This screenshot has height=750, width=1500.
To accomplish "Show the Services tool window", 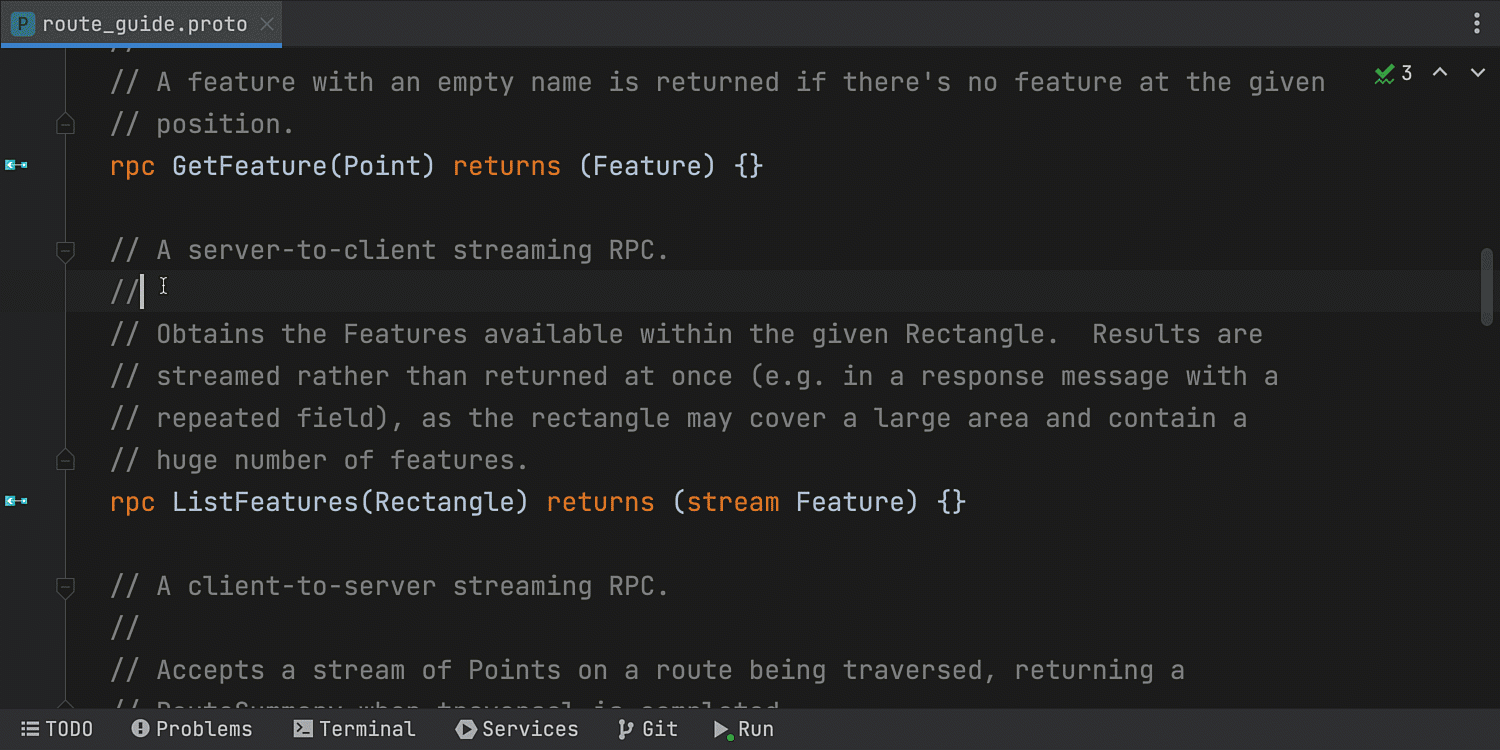I will tap(517, 730).
